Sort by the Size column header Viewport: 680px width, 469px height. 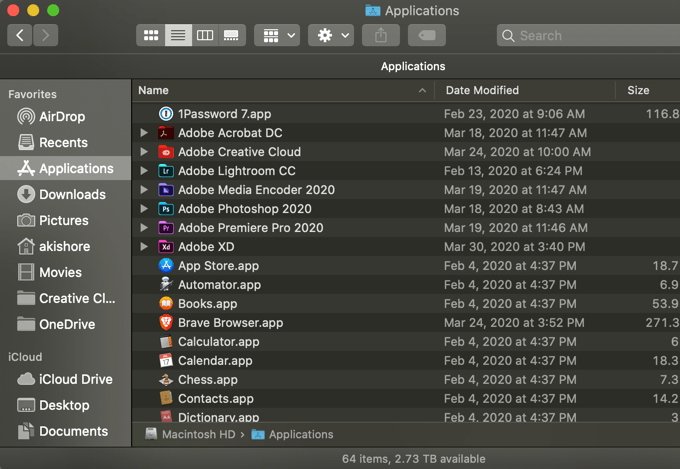(648, 90)
